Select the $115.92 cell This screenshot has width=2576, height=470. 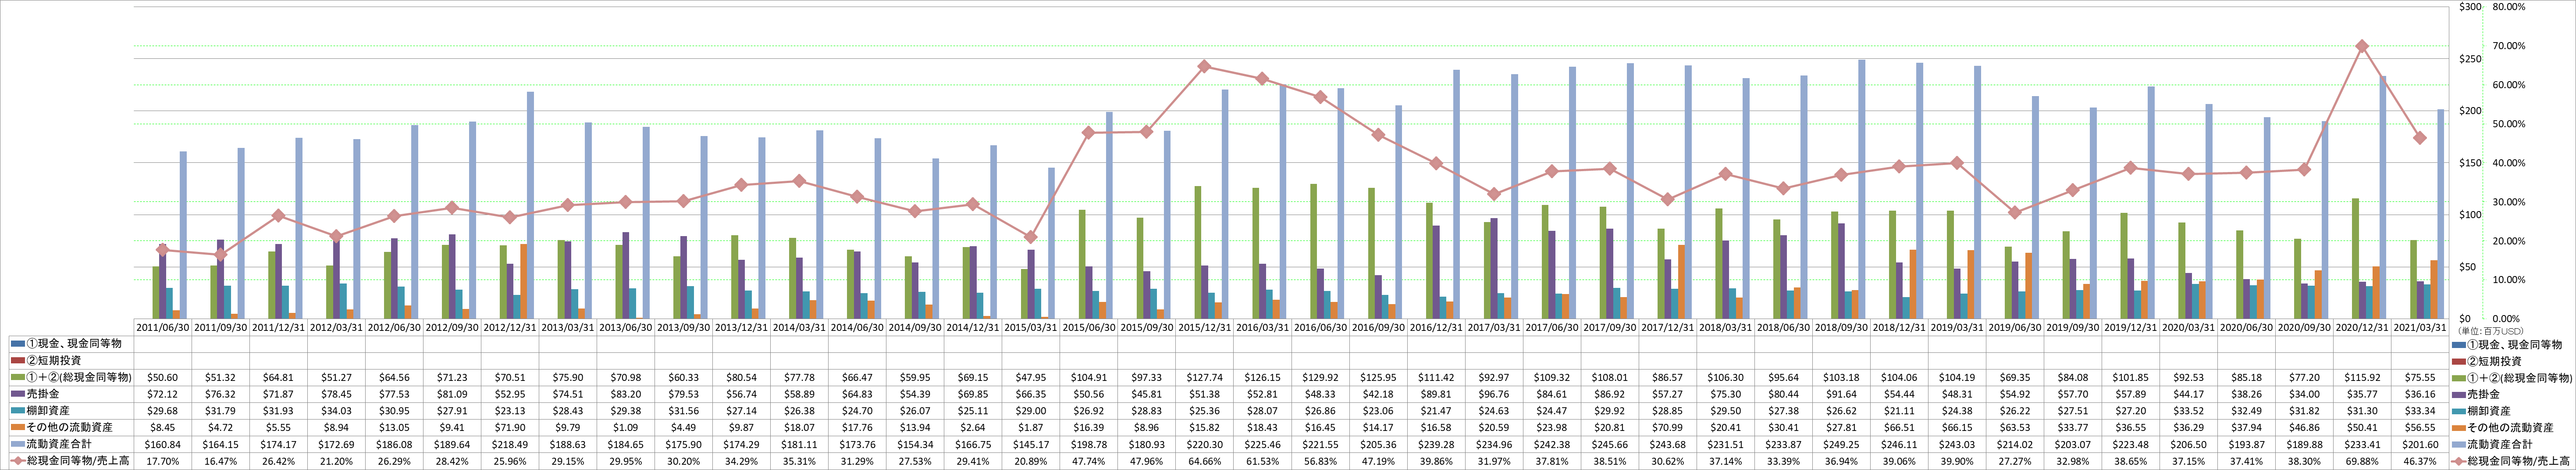(x=2362, y=378)
